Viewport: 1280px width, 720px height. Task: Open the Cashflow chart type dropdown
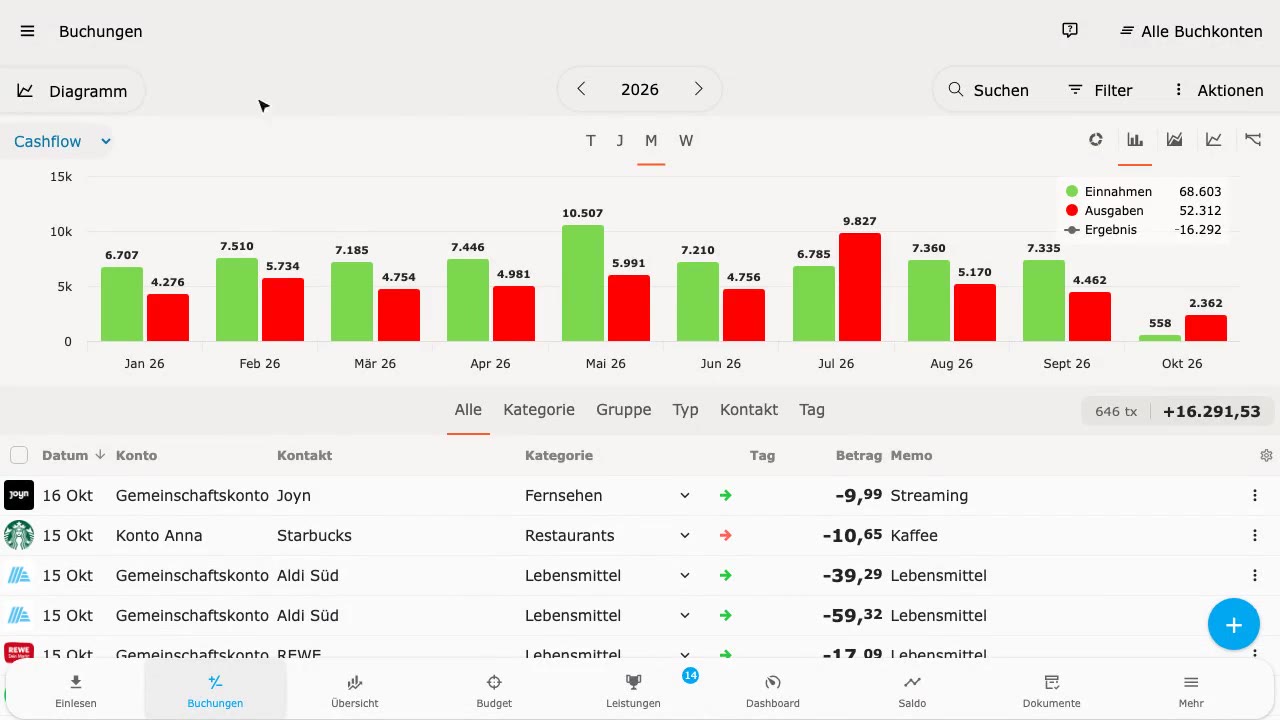[x=61, y=141]
